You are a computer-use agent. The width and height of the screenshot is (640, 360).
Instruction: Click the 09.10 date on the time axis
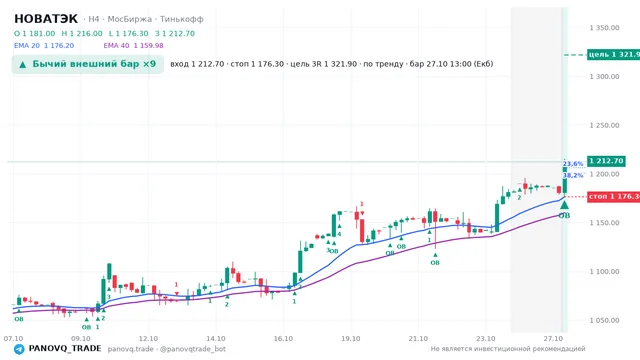80,338
